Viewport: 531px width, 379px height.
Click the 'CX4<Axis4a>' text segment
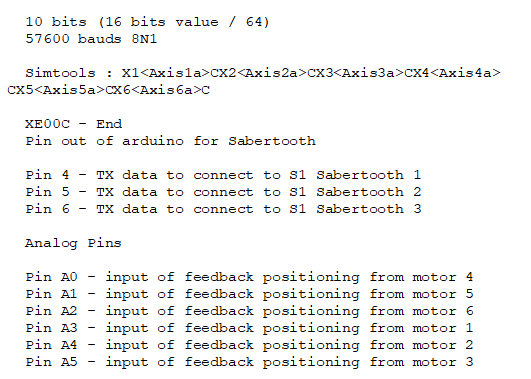pyautogui.click(x=452, y=73)
